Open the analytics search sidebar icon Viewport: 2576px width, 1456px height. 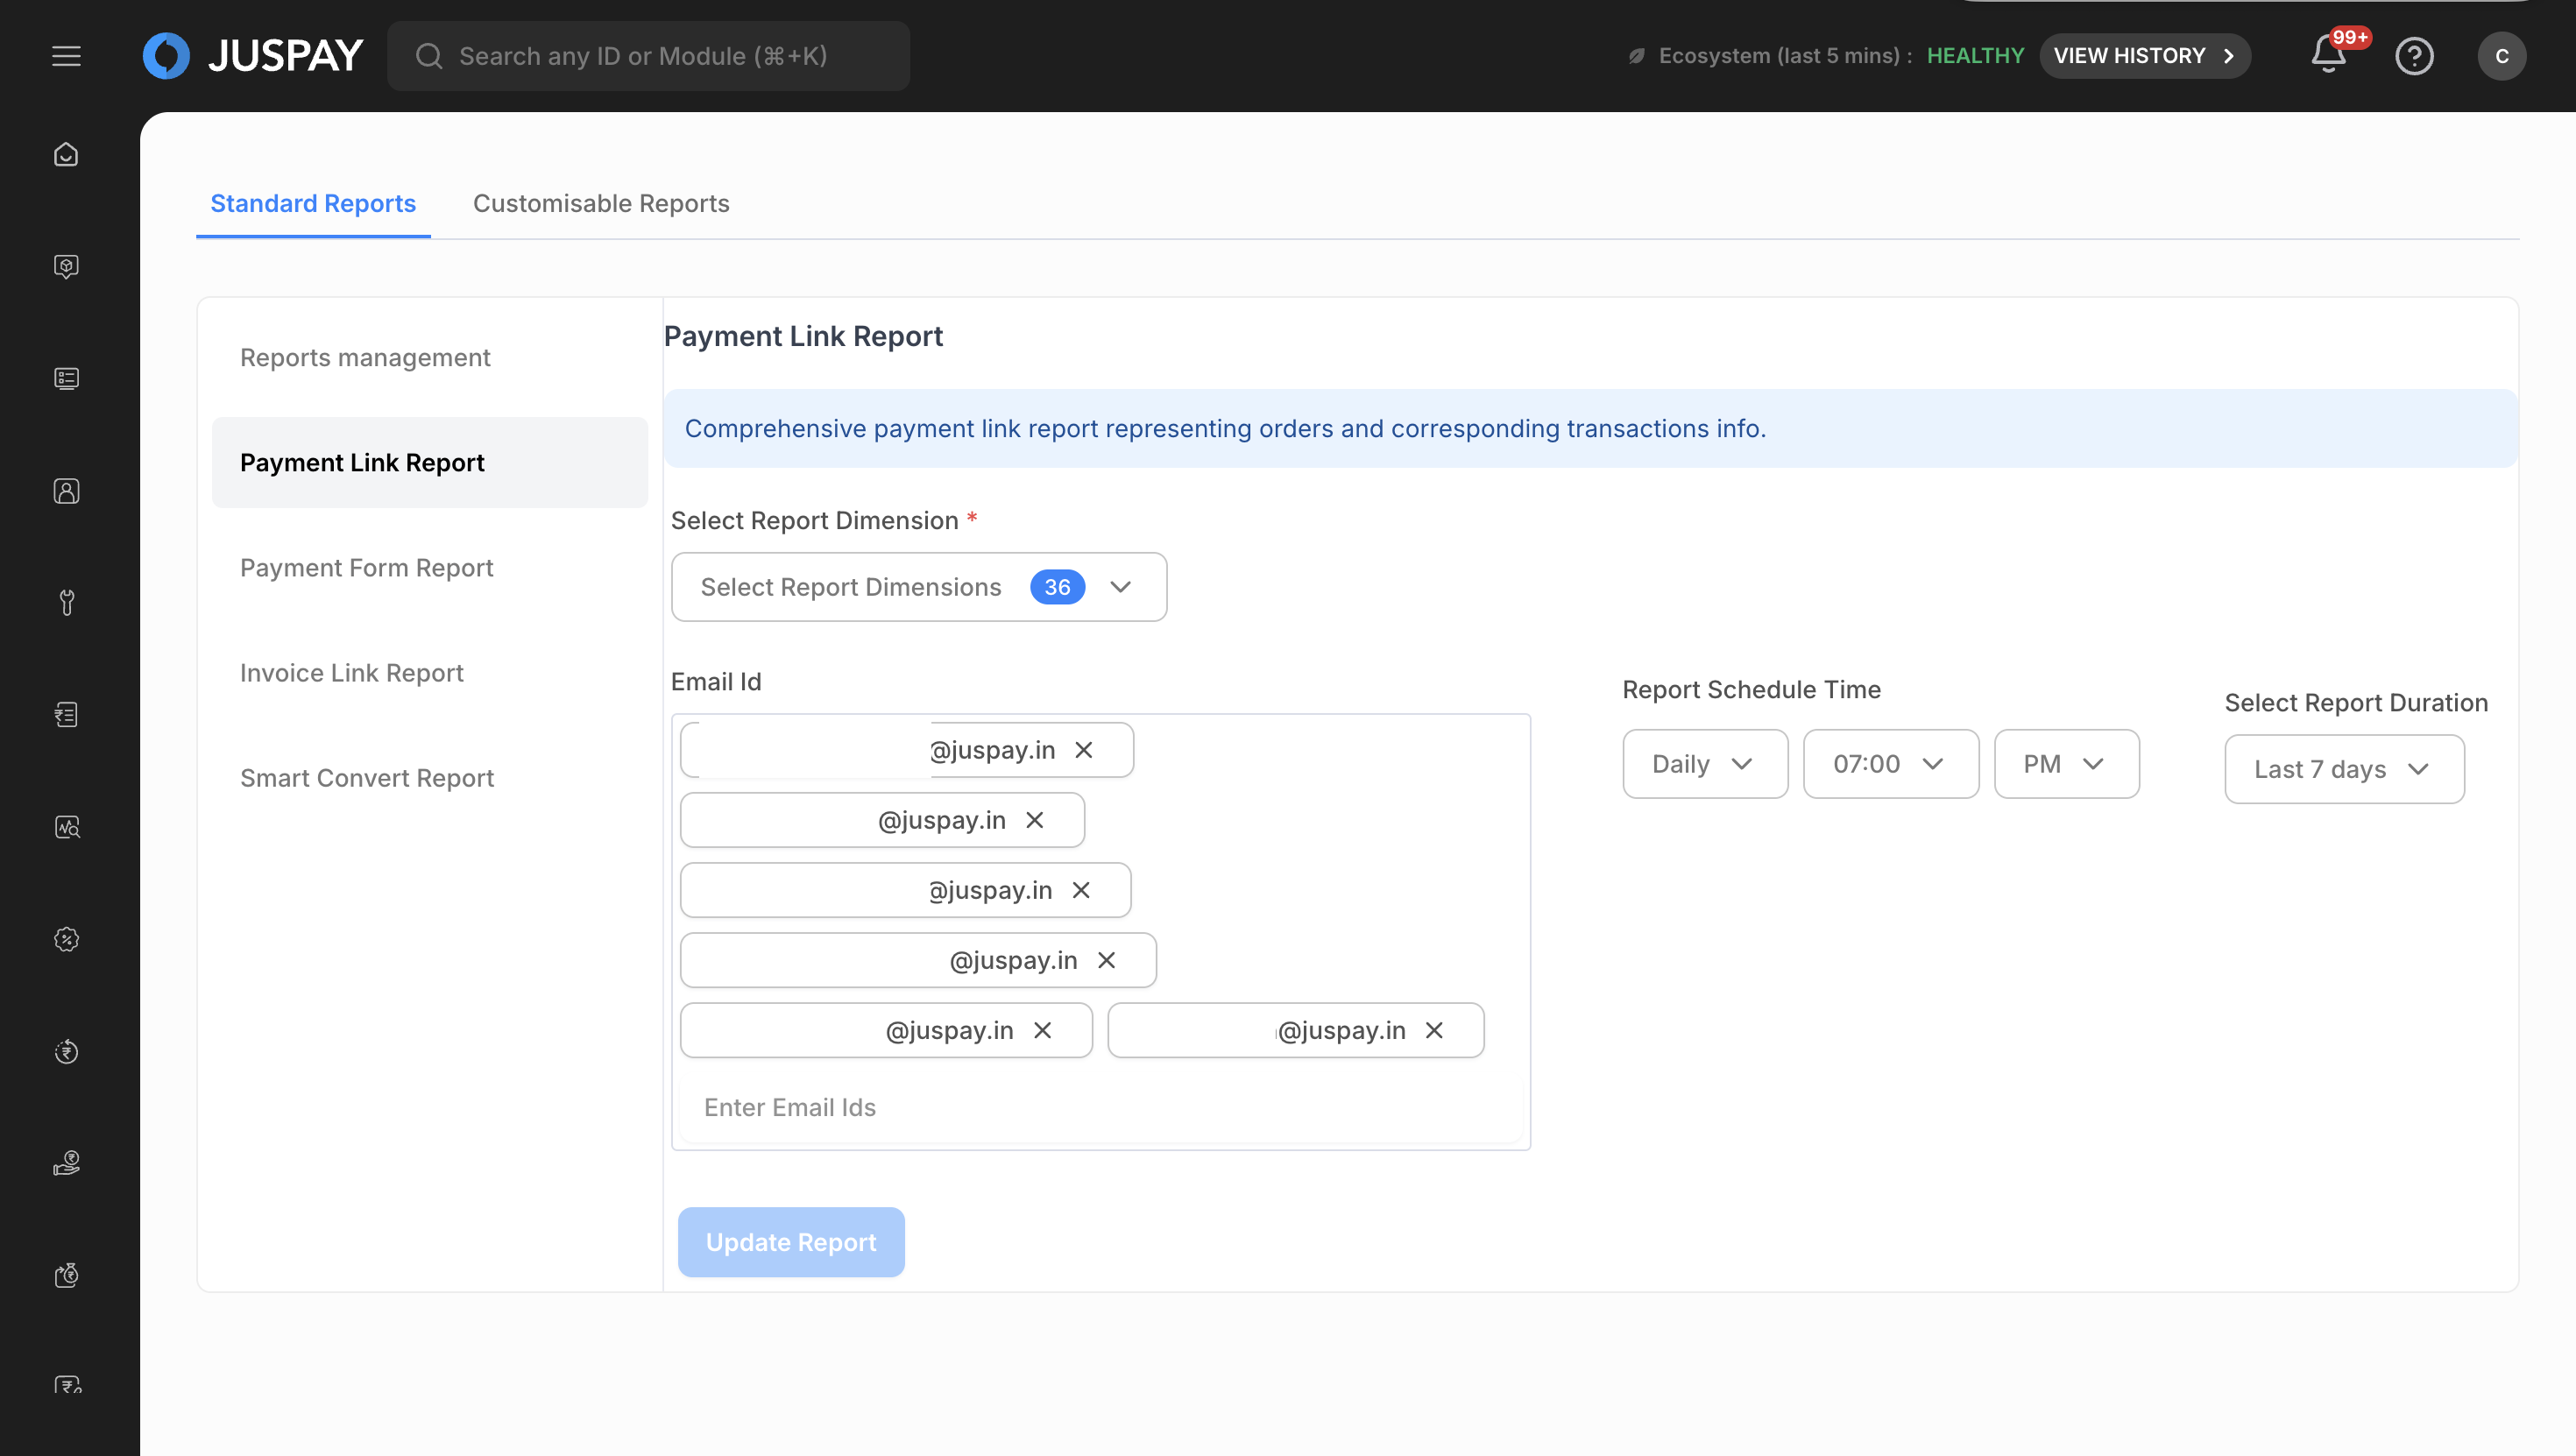(66, 827)
